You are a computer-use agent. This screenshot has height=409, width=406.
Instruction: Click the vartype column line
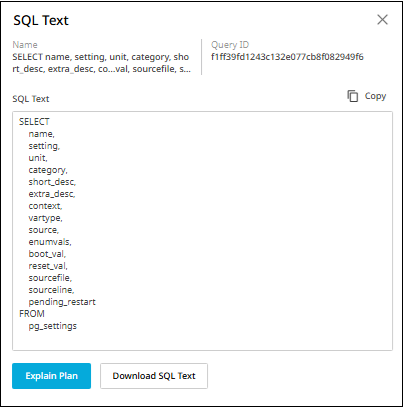45,218
